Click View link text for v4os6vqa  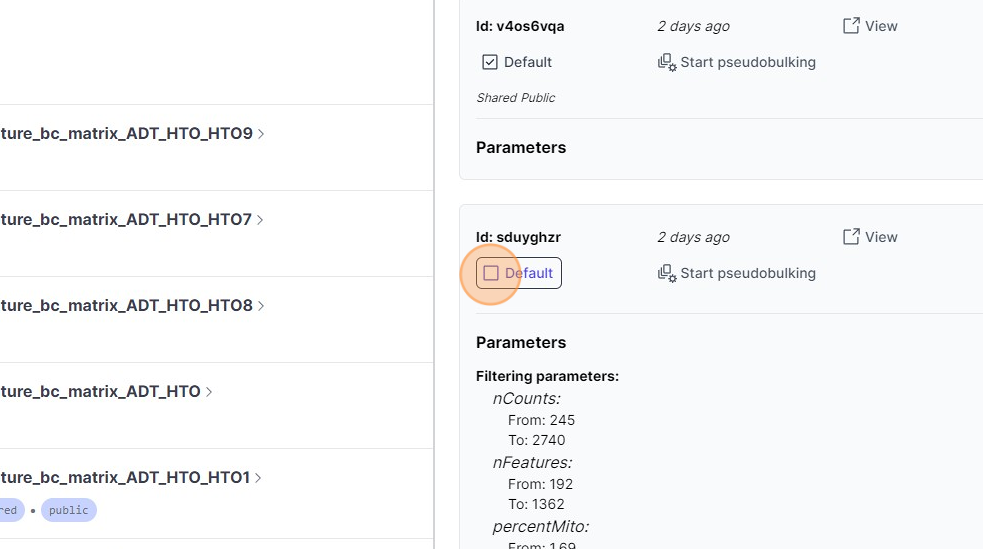pyautogui.click(x=881, y=26)
